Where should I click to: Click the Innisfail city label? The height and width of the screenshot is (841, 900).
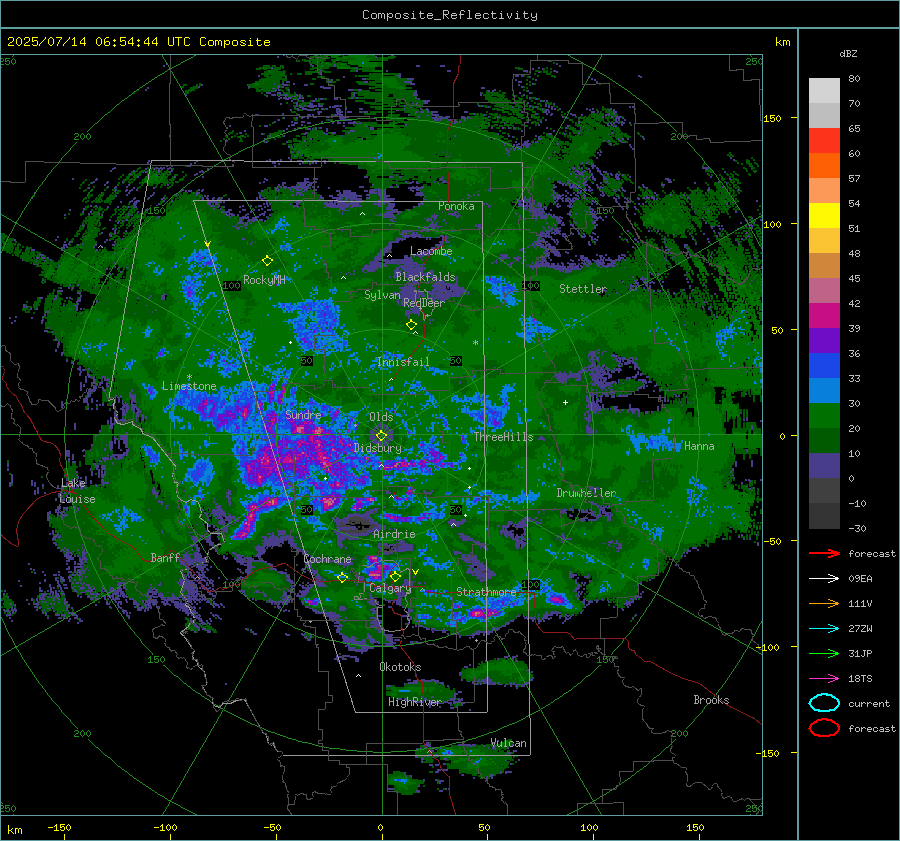403,362
